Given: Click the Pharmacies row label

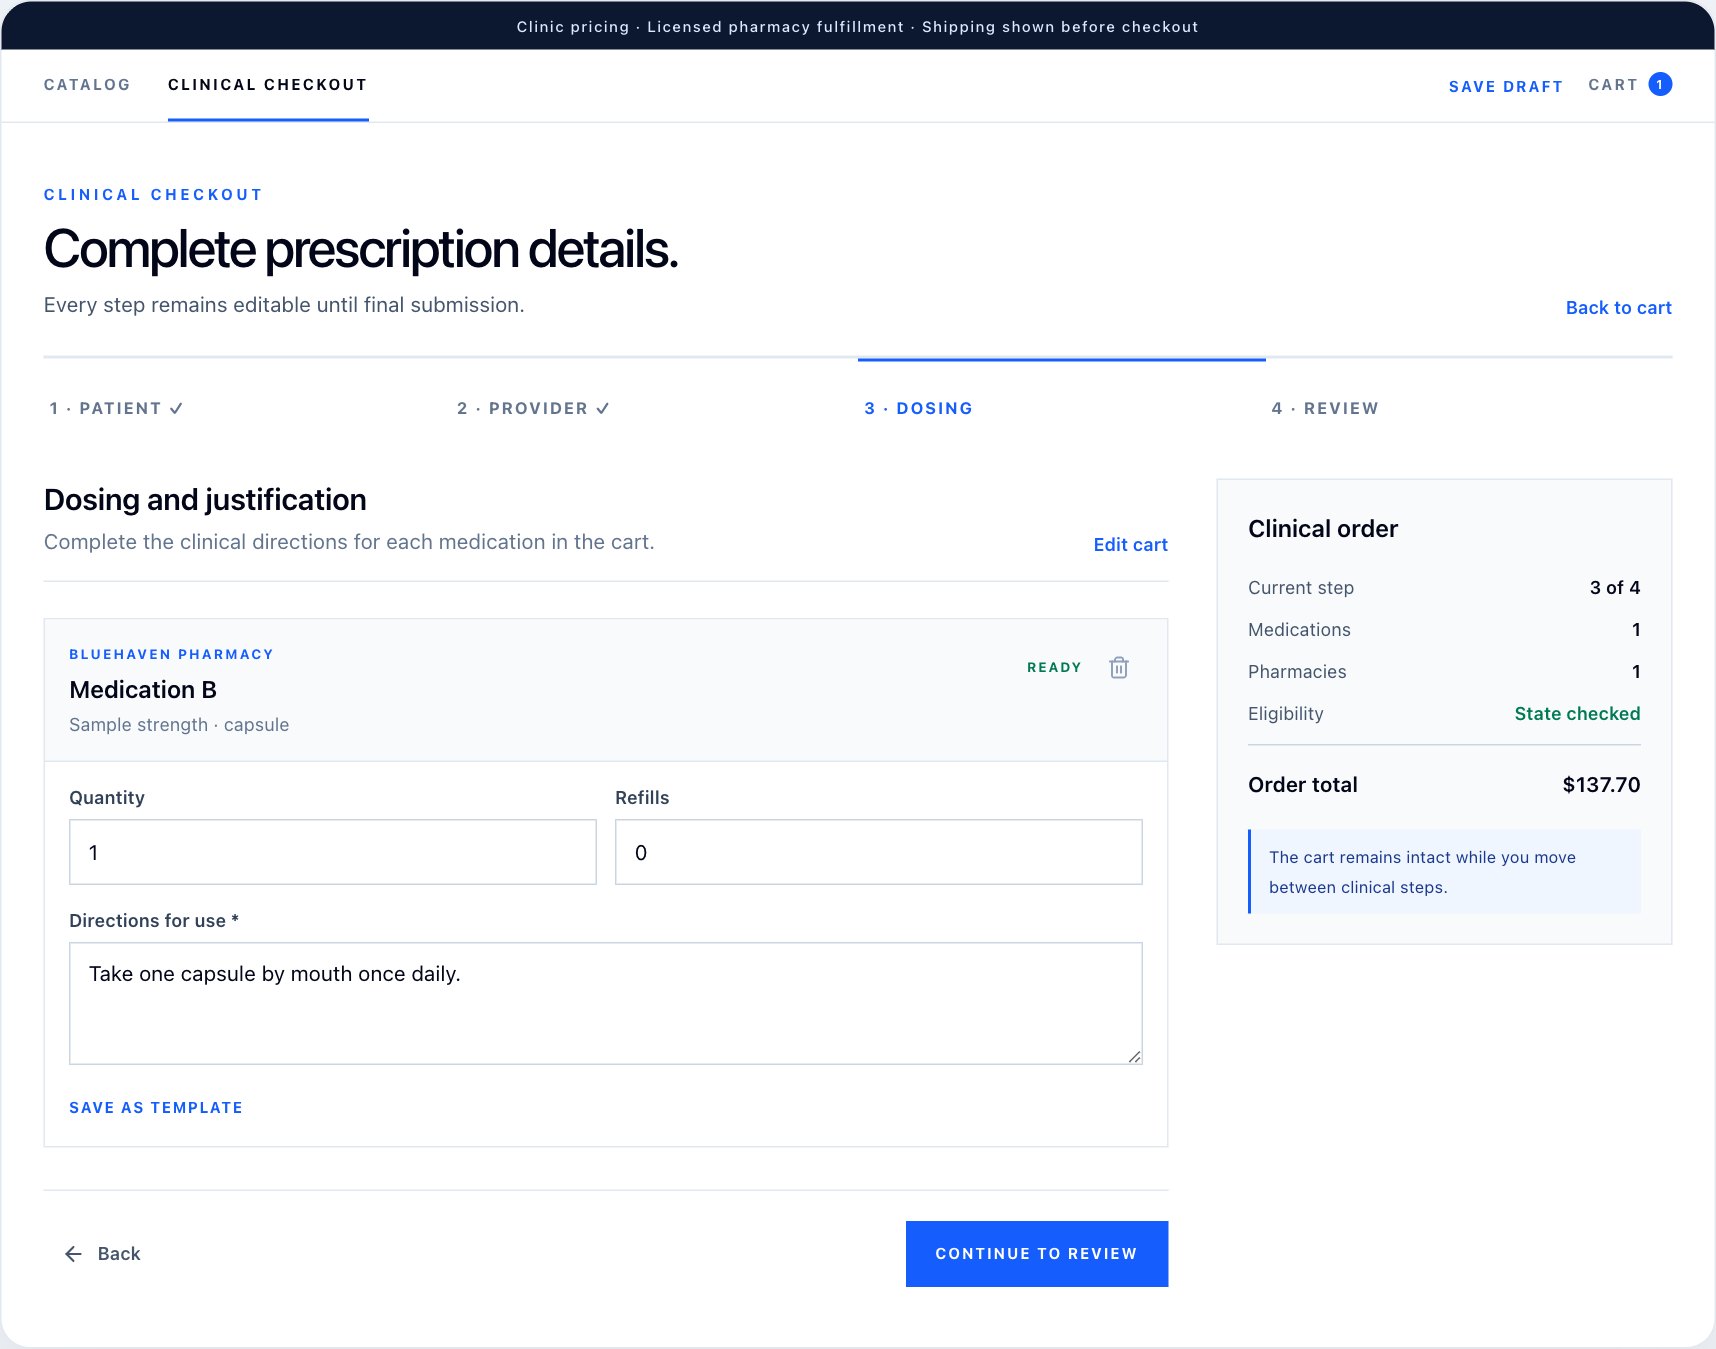Looking at the screenshot, I should coord(1297,671).
